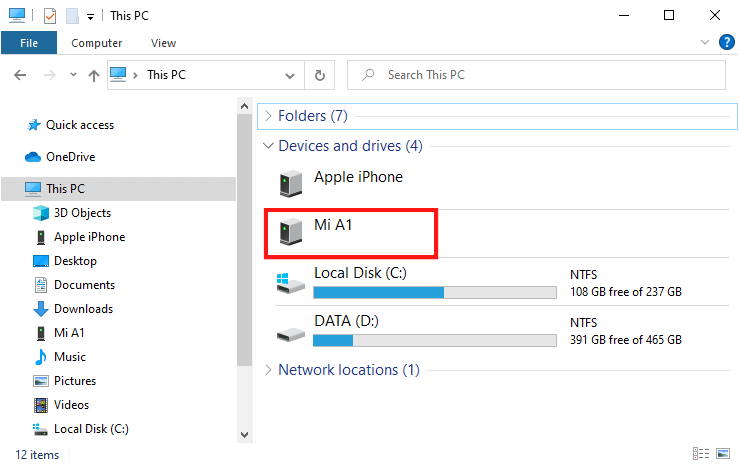Screen dimensions: 739x467
Task: Open the Computer ribbon tab
Action: [96, 43]
